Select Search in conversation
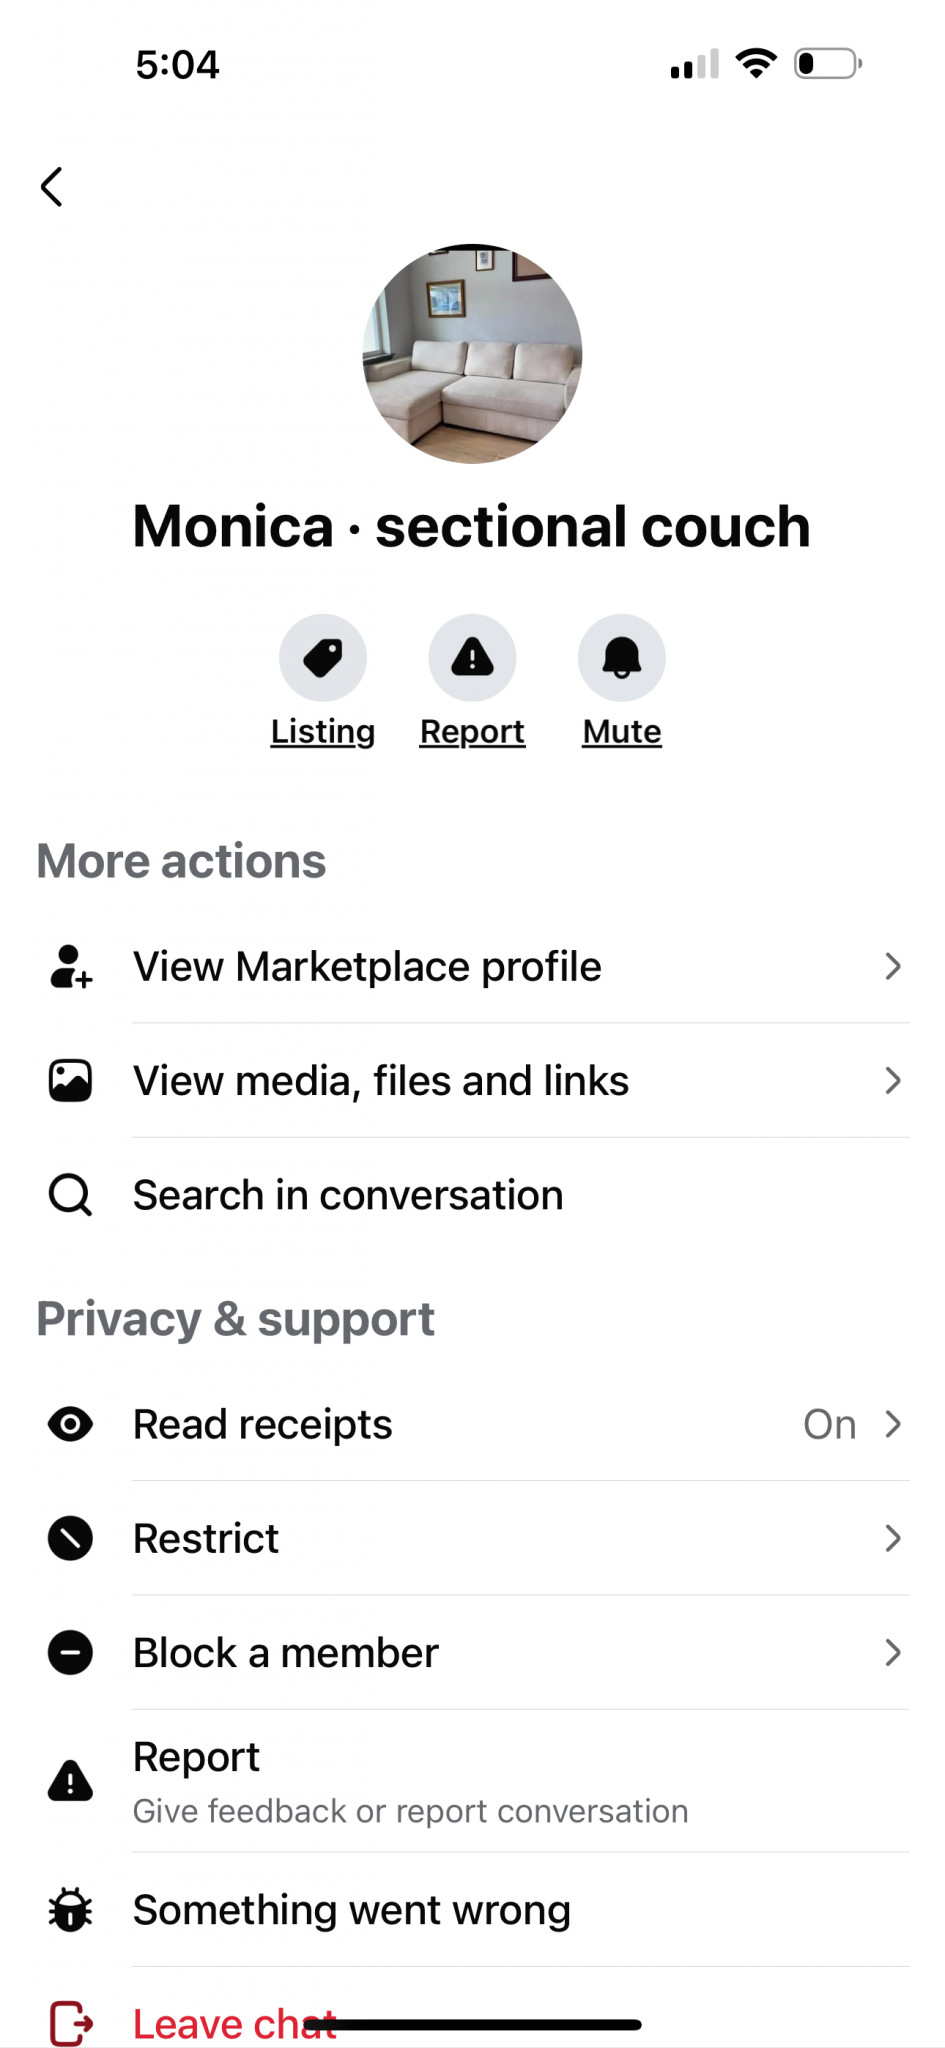 click(x=348, y=1195)
